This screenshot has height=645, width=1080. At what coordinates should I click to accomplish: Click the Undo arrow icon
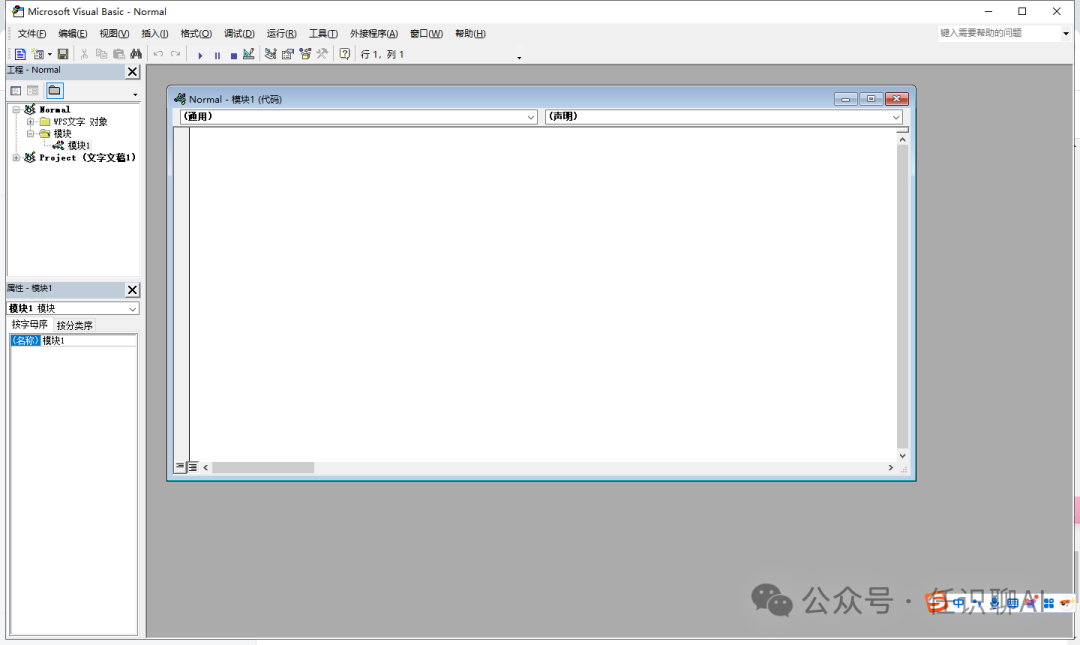tap(158, 54)
